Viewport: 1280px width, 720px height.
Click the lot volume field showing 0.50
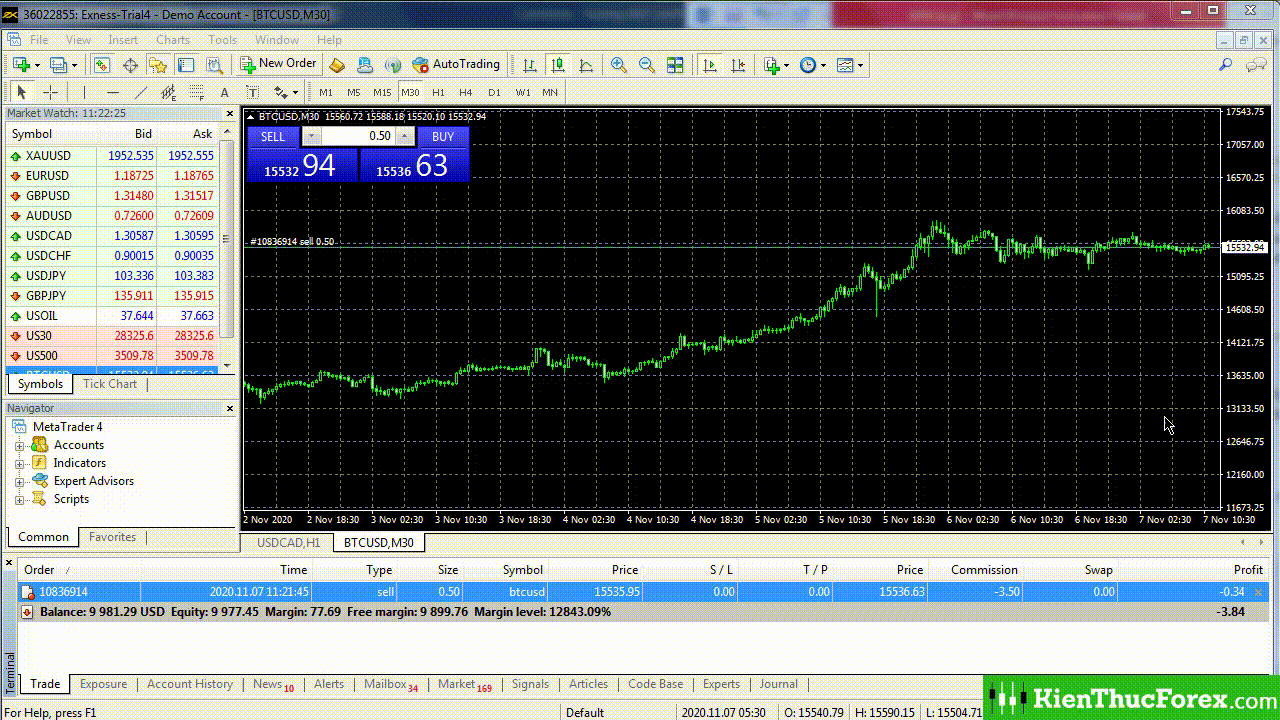359,136
